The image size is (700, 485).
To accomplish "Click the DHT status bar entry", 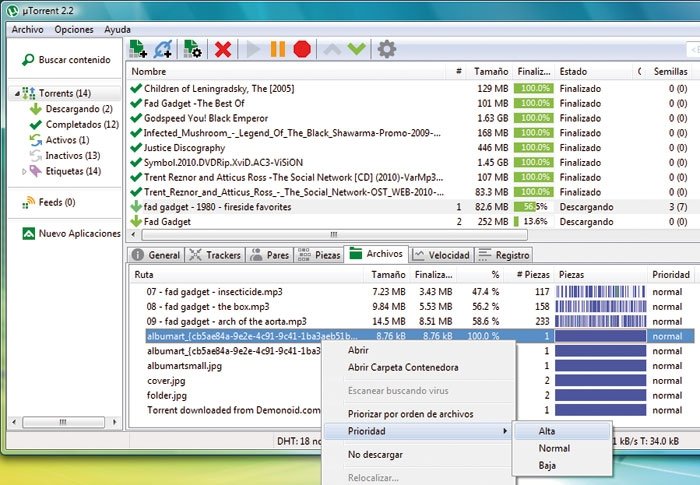I will click(x=299, y=441).
